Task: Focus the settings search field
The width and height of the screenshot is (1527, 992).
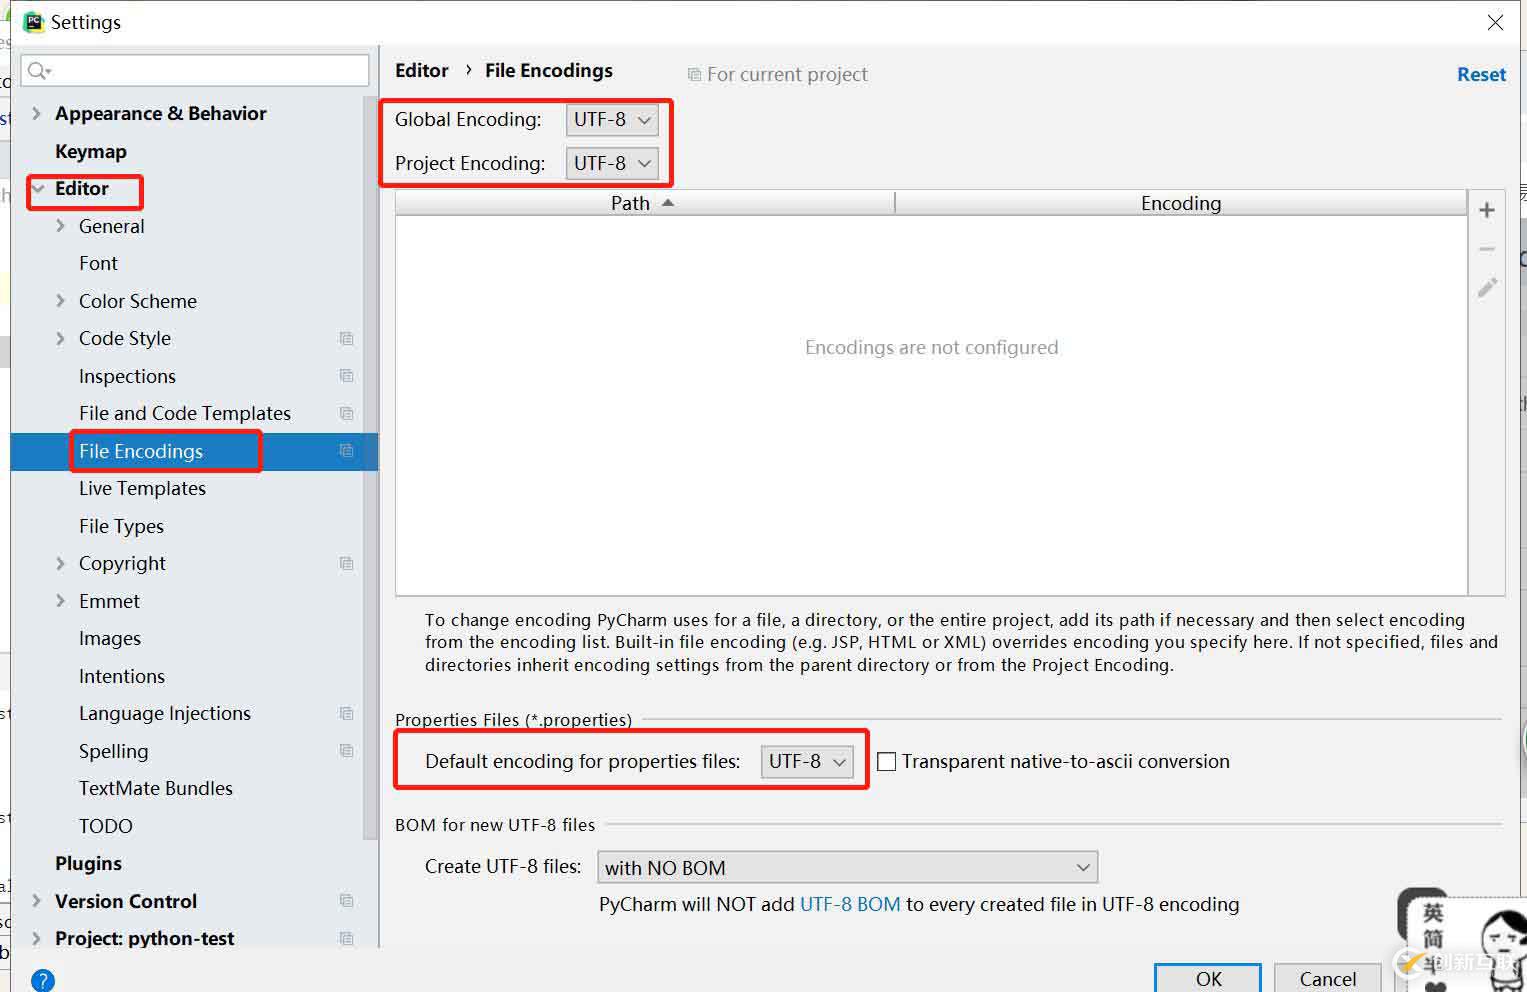Action: pyautogui.click(x=195, y=70)
